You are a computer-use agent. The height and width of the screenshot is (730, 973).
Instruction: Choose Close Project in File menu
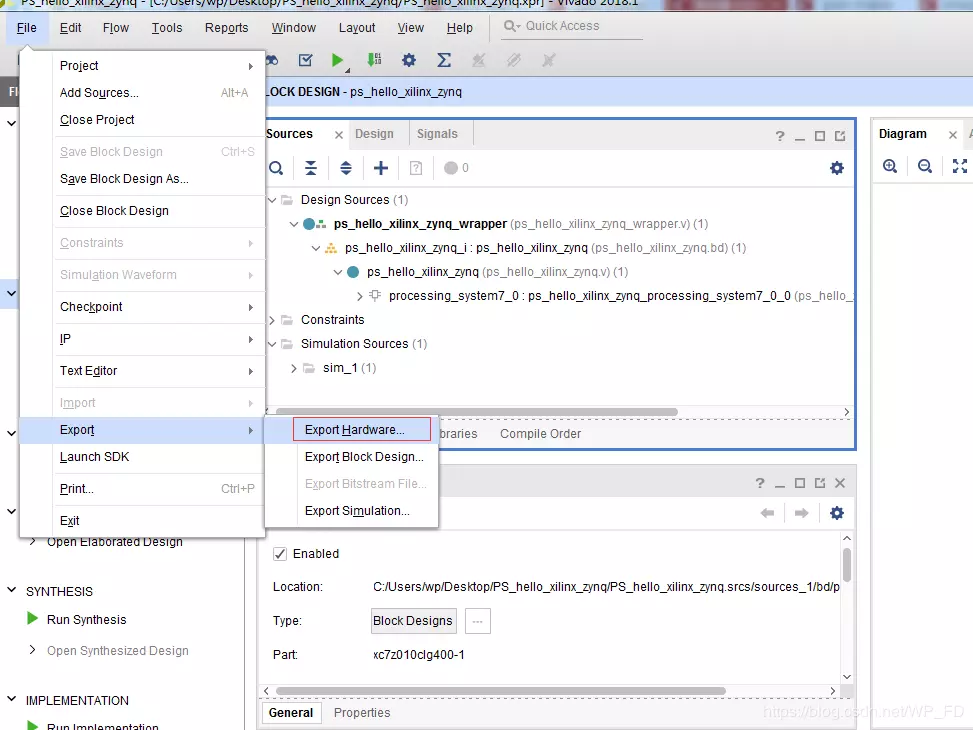pos(97,120)
